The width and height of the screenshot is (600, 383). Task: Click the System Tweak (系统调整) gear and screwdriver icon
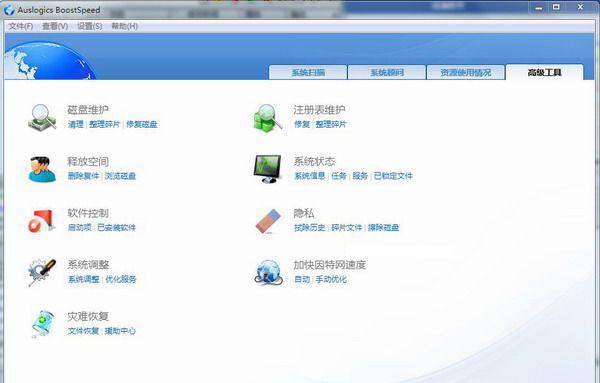pos(42,272)
